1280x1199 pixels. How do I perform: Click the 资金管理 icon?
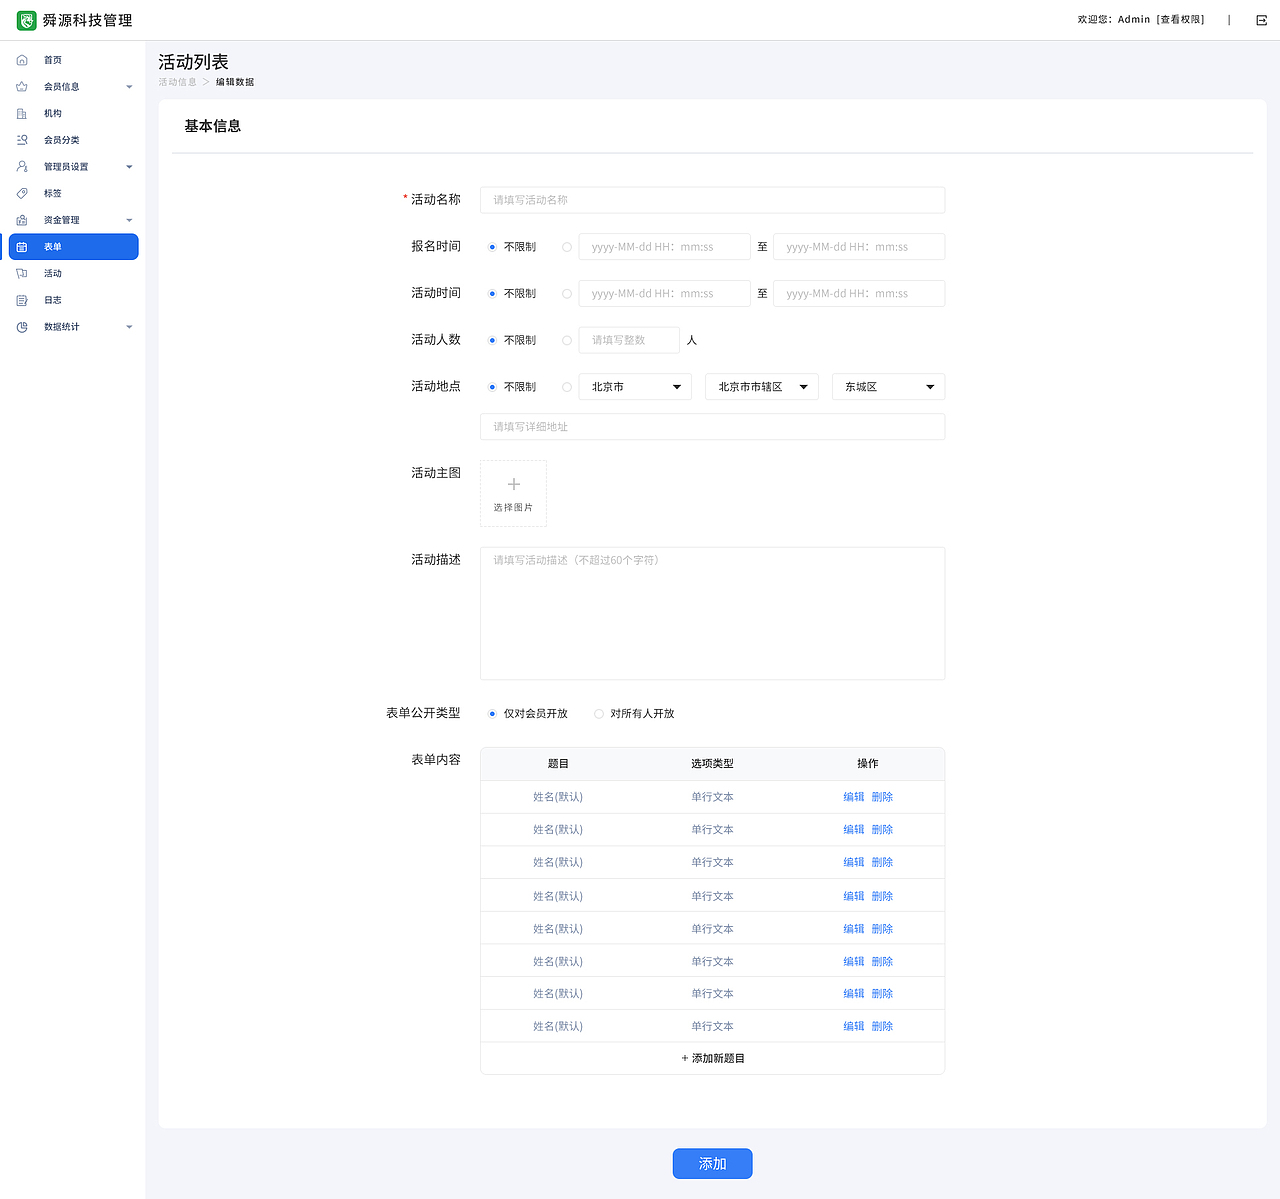tap(22, 220)
